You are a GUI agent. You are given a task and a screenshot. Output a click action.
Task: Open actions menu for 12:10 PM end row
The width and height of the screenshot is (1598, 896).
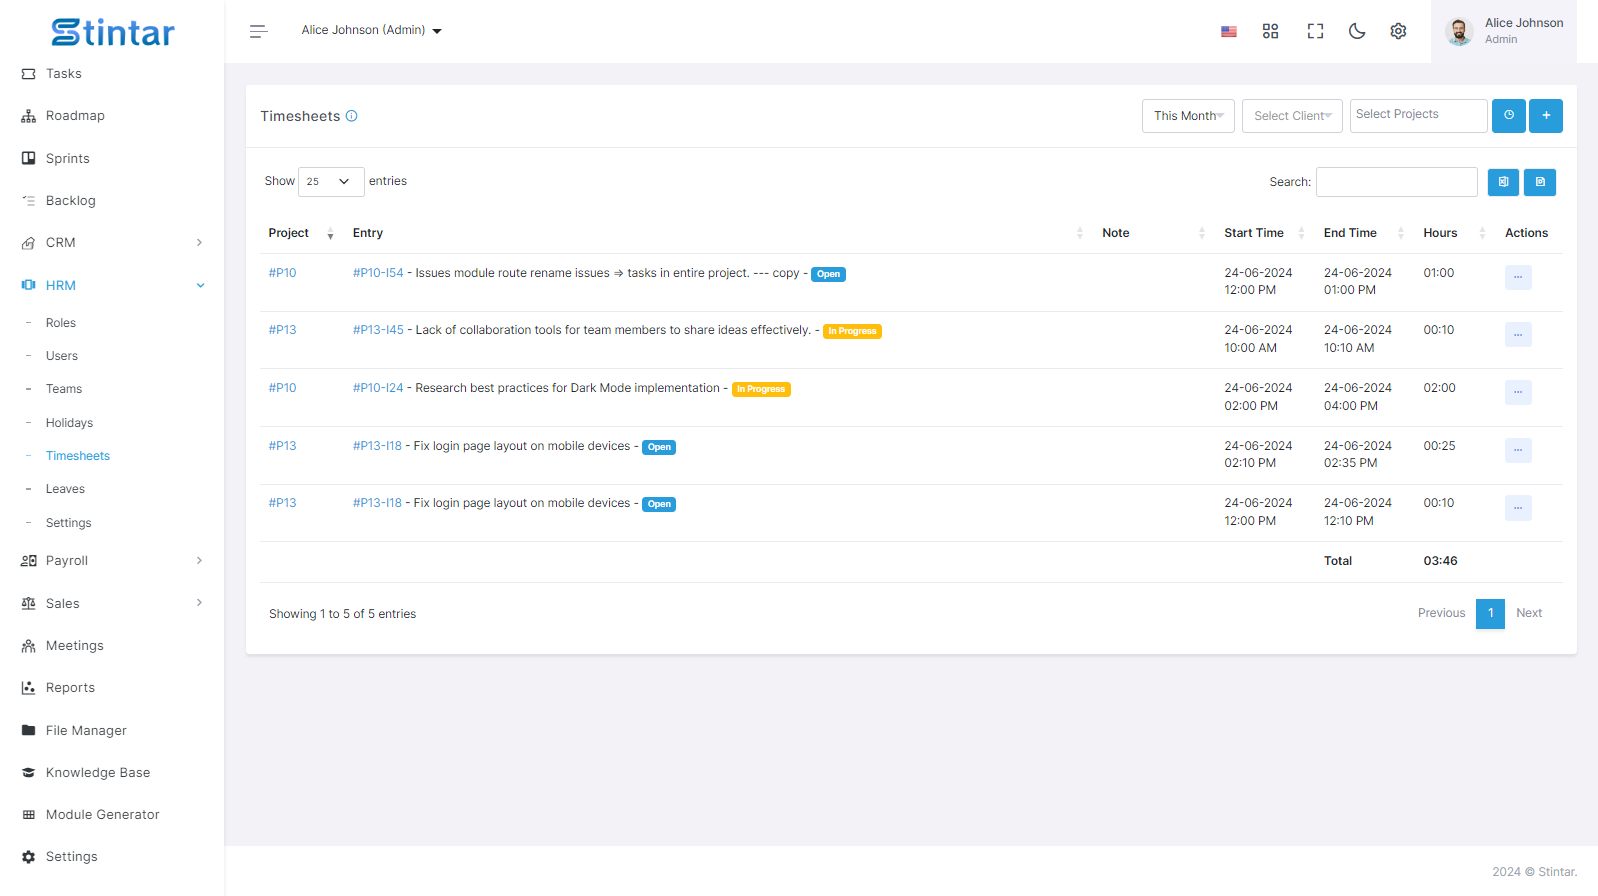[1518, 508]
